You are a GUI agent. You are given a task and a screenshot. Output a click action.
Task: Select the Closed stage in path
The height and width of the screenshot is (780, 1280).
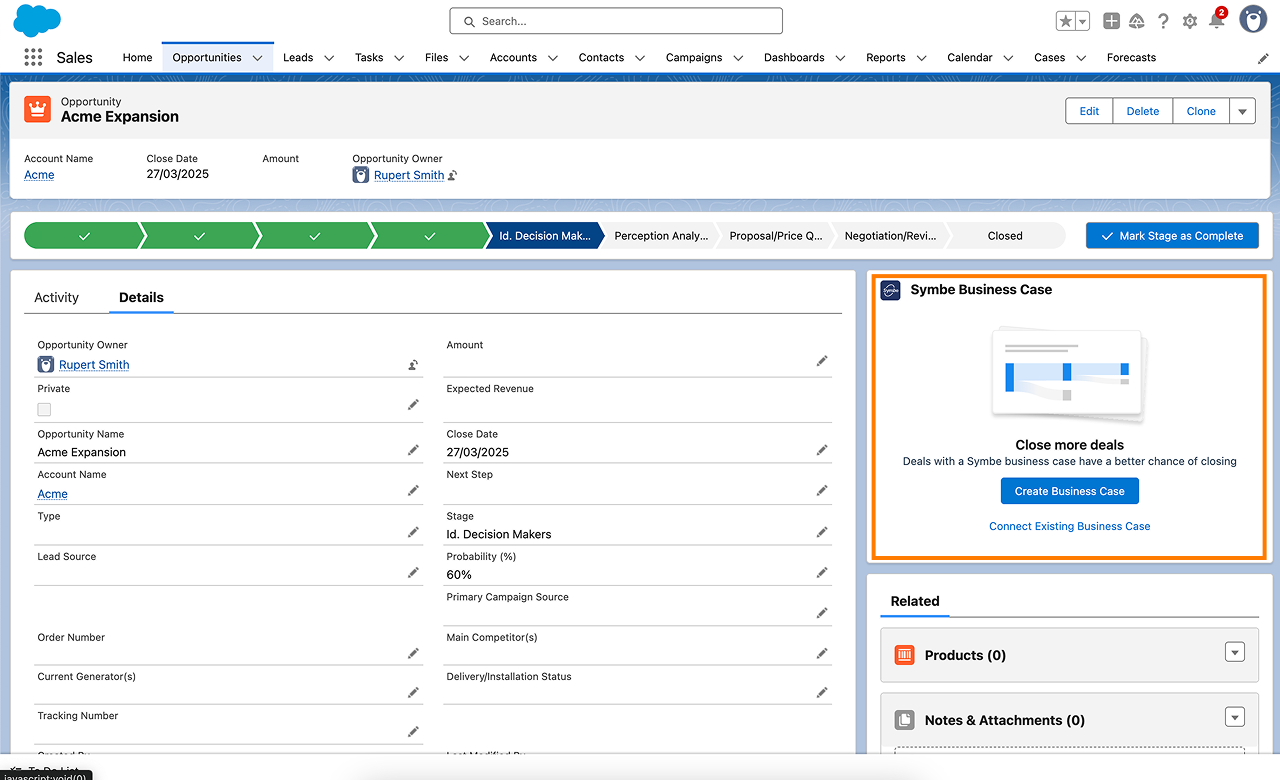(x=1005, y=236)
